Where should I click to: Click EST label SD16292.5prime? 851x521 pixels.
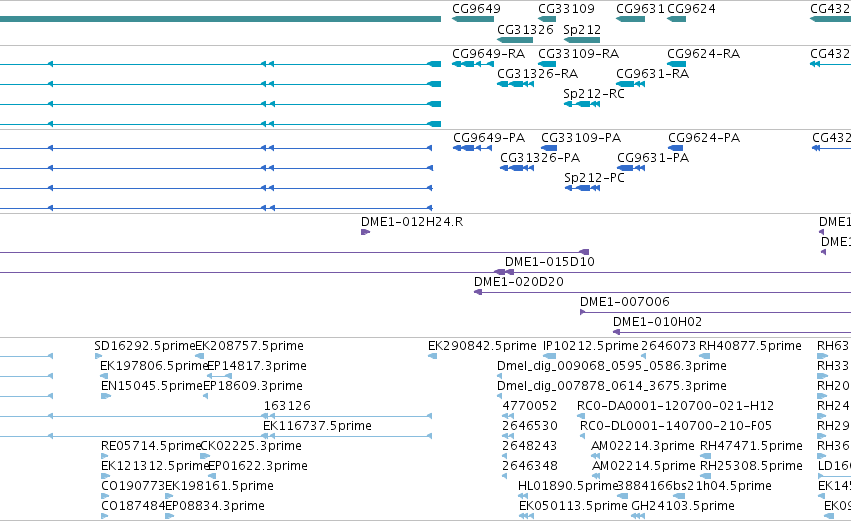[x=144, y=346]
